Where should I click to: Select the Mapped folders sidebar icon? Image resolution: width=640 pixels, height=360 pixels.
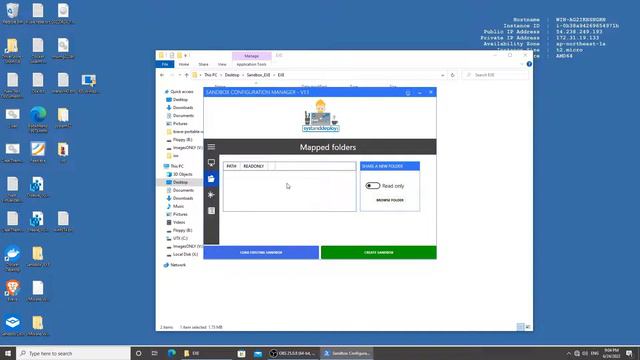pyautogui.click(x=211, y=178)
